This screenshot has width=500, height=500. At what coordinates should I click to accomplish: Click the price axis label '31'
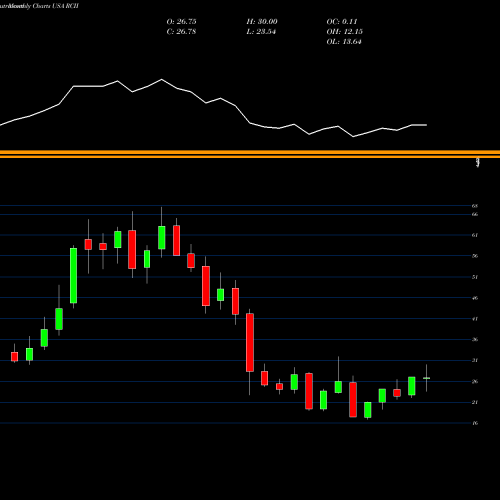[x=475, y=360]
